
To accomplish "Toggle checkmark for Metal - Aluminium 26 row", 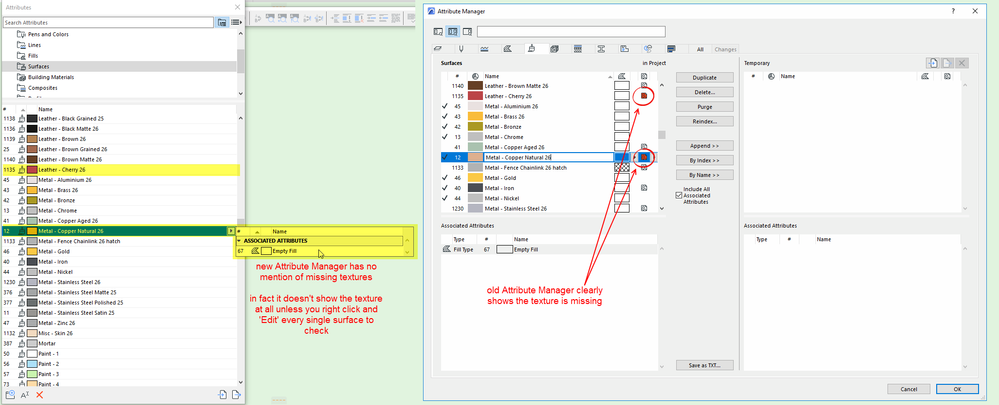I will (444, 106).
